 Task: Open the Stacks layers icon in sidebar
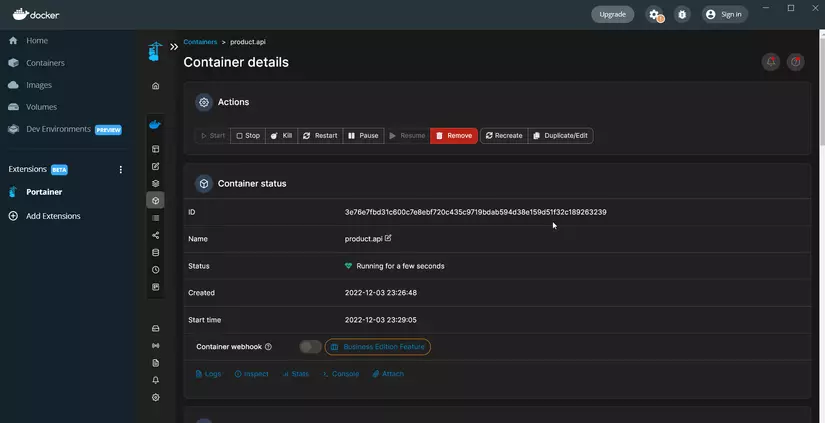[x=155, y=184]
